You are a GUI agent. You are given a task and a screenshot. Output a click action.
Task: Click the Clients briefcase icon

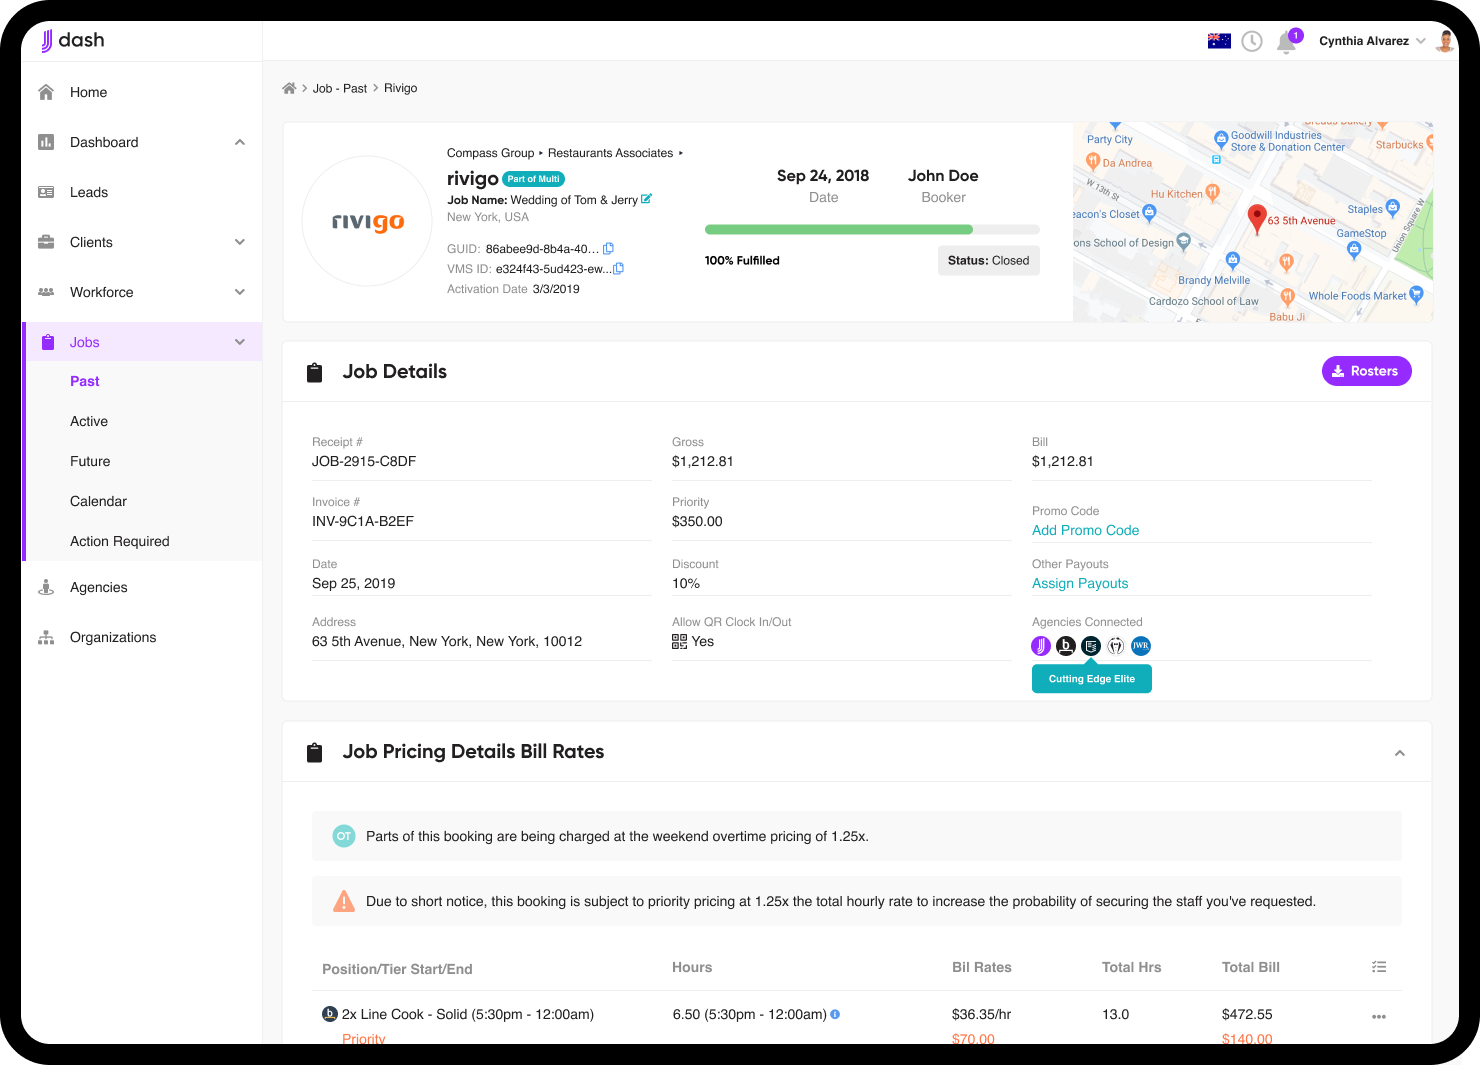[46, 242]
